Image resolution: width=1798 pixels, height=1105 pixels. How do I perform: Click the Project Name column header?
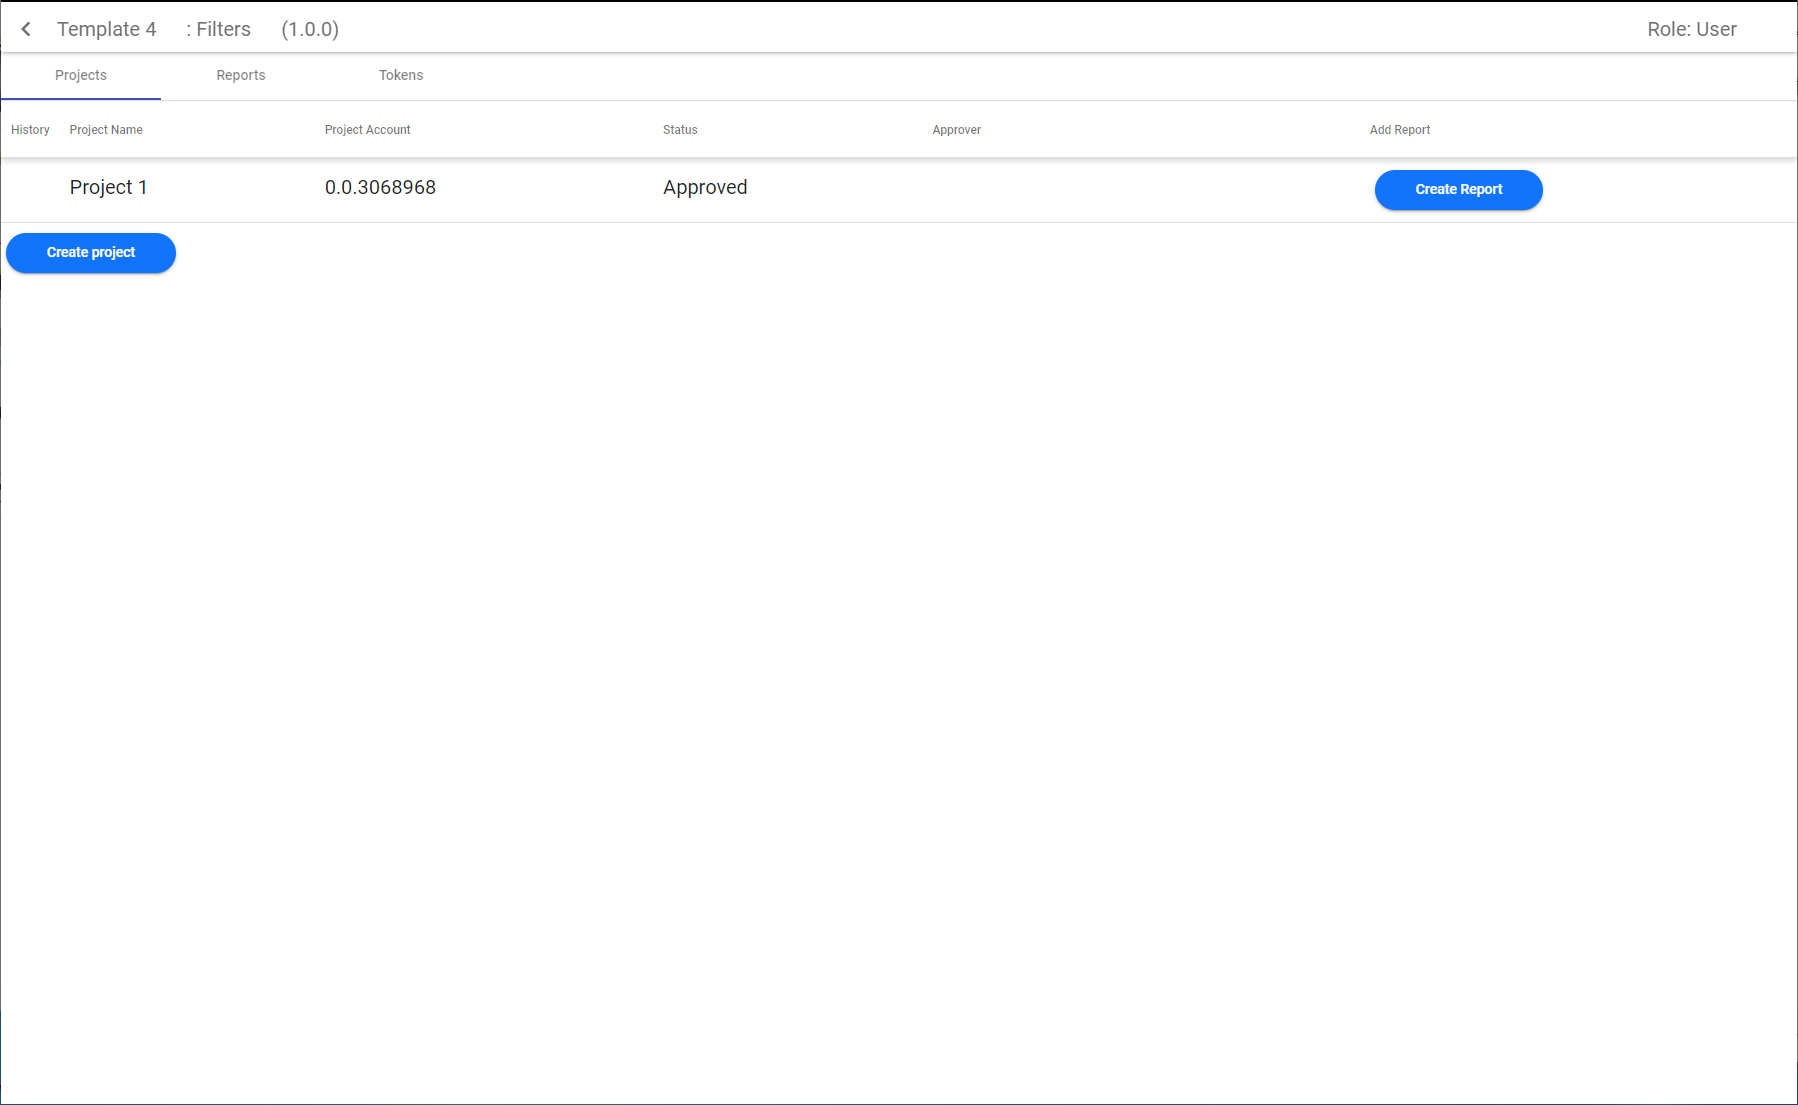pos(106,130)
